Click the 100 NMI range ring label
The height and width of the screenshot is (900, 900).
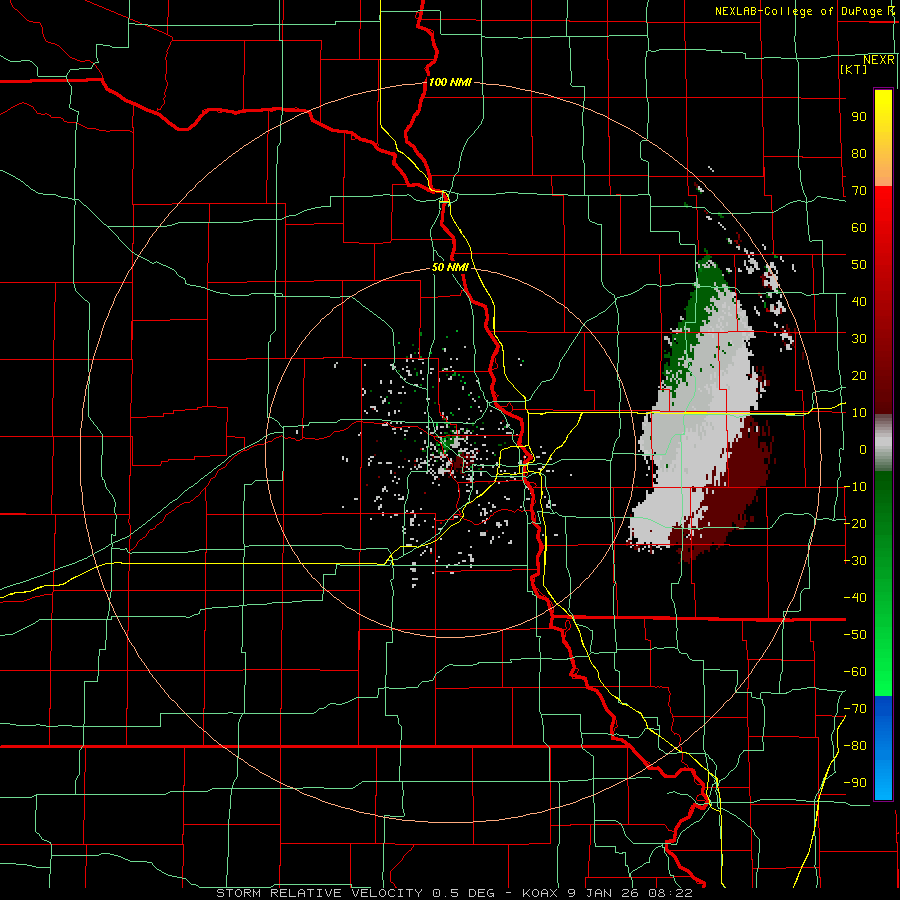pos(450,82)
